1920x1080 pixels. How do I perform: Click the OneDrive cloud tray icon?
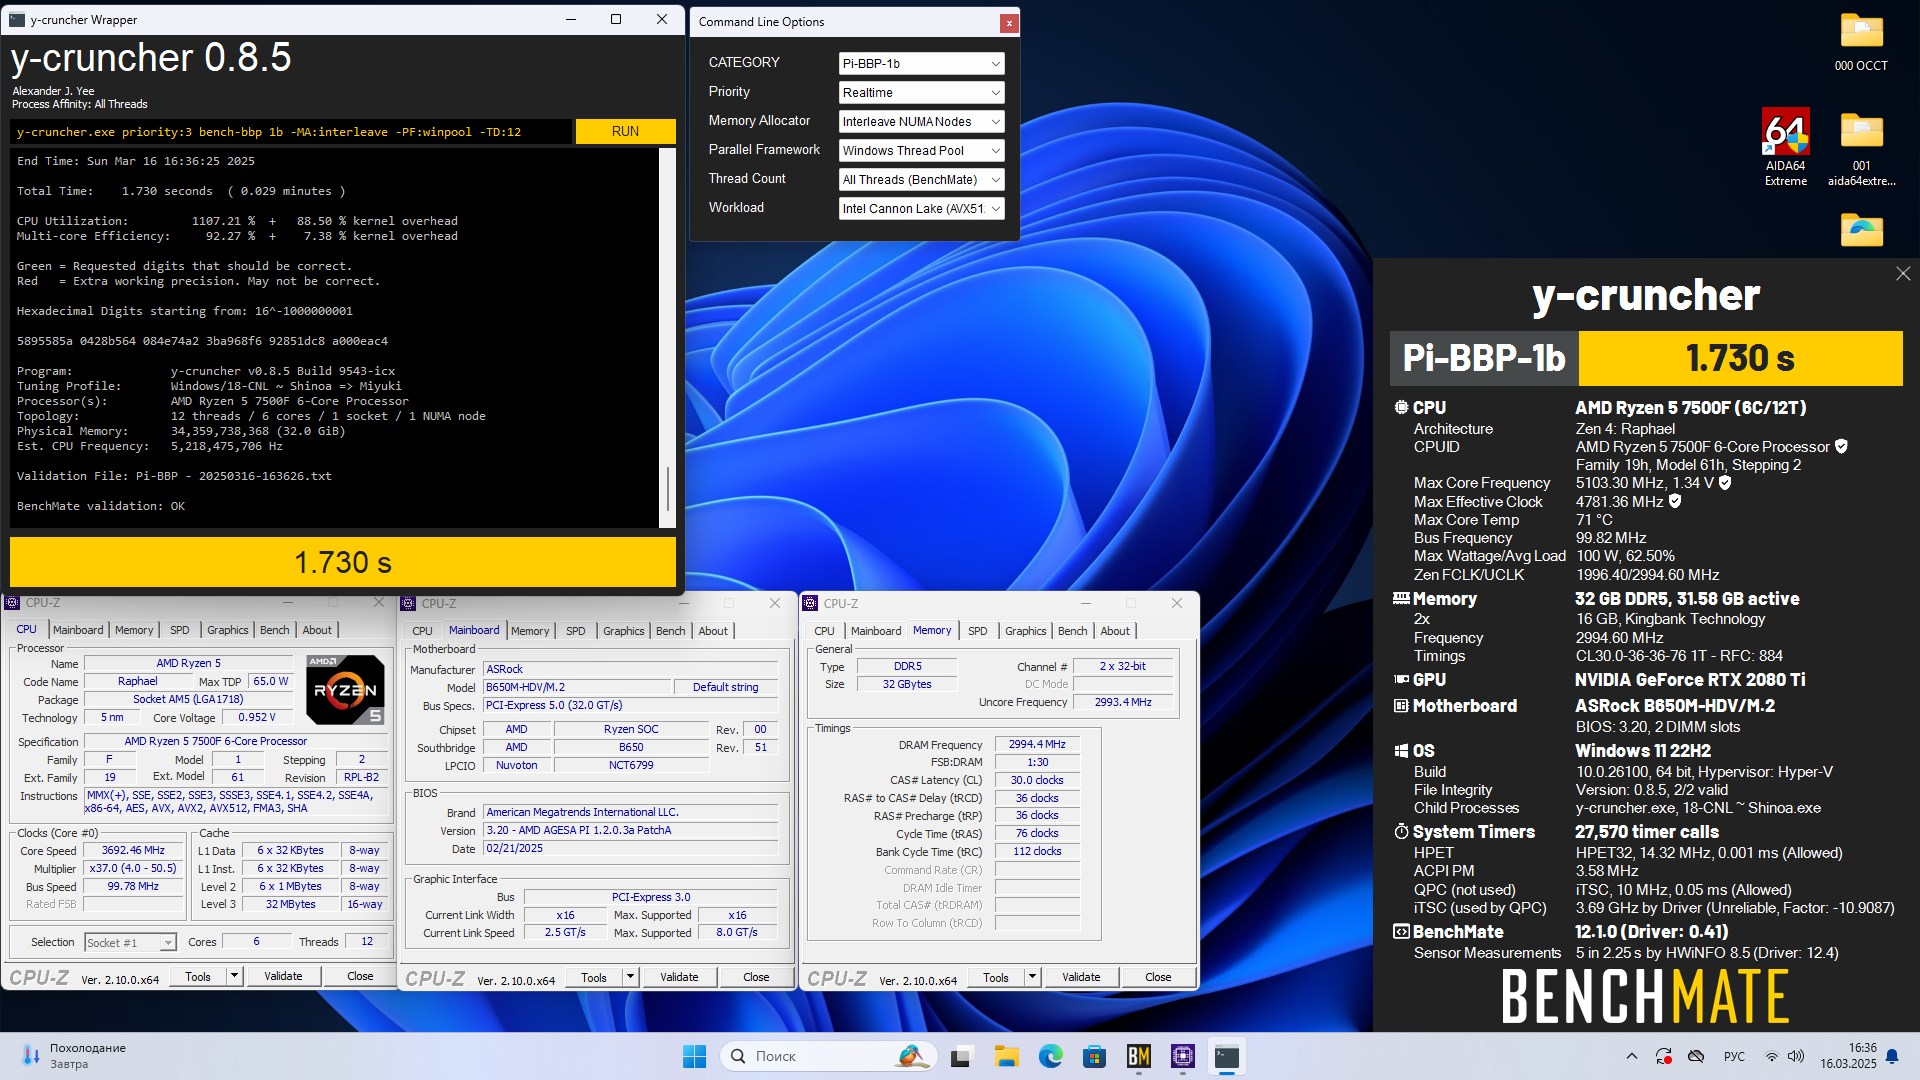pos(1696,1056)
